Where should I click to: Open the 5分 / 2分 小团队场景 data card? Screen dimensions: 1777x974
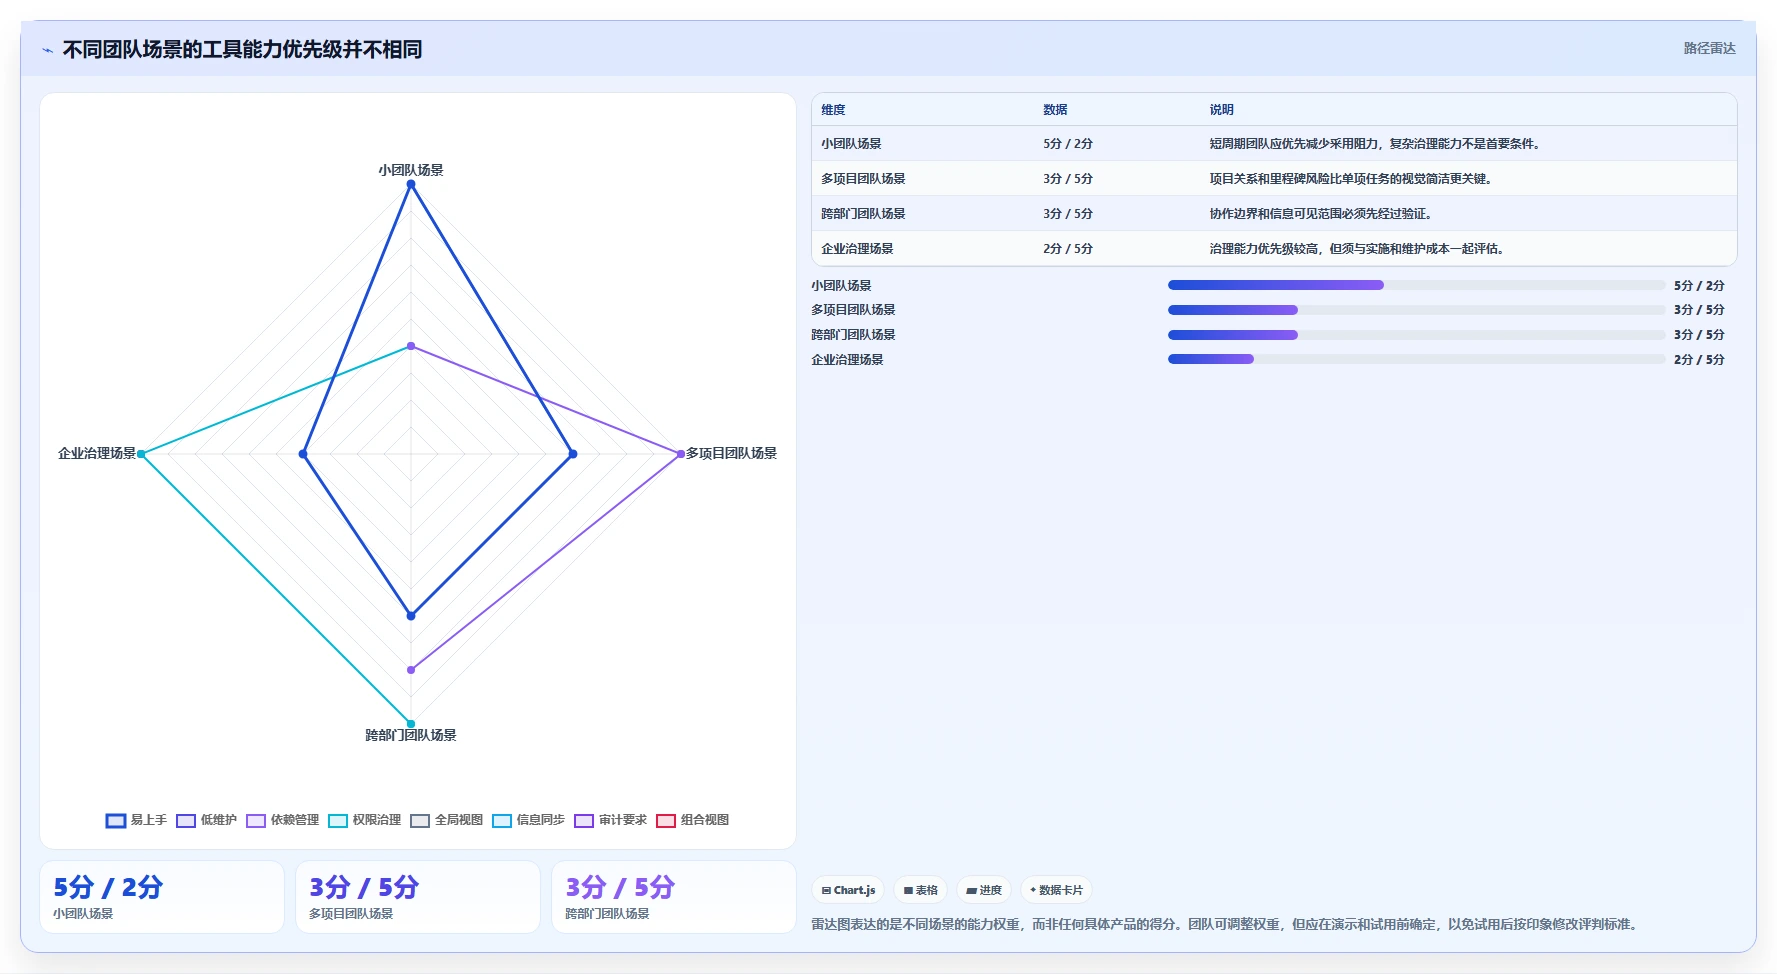pos(162,897)
